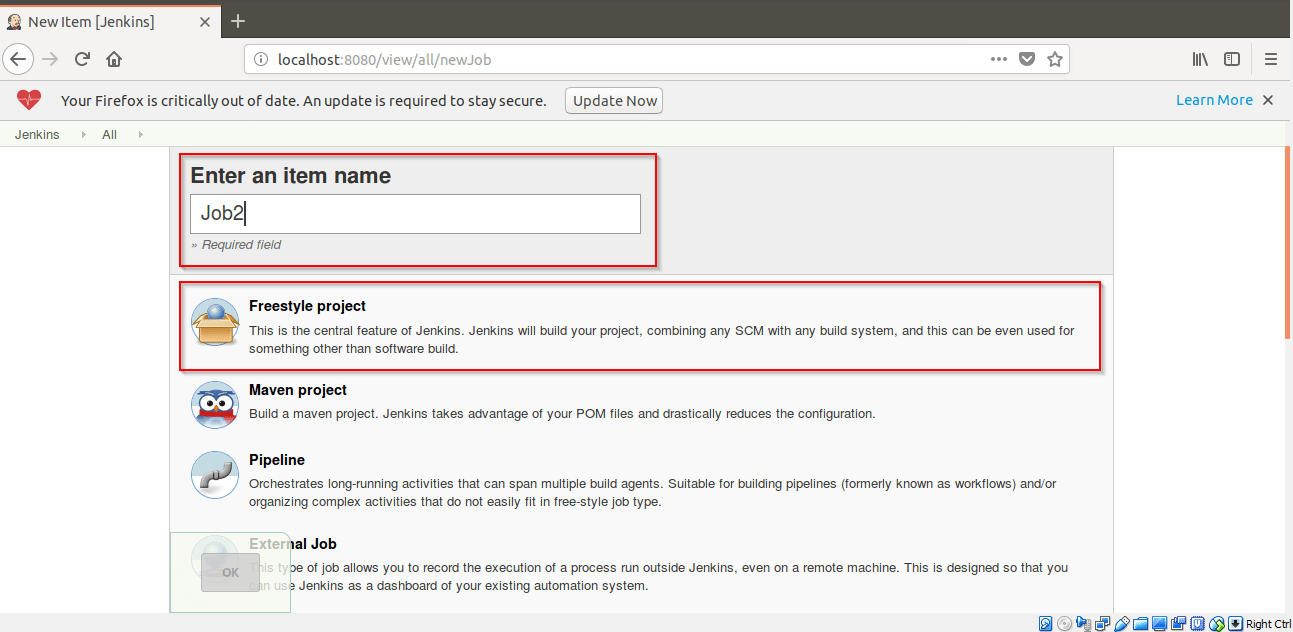This screenshot has height=632, width=1293.
Task: Select the External Job title
Action: point(293,544)
